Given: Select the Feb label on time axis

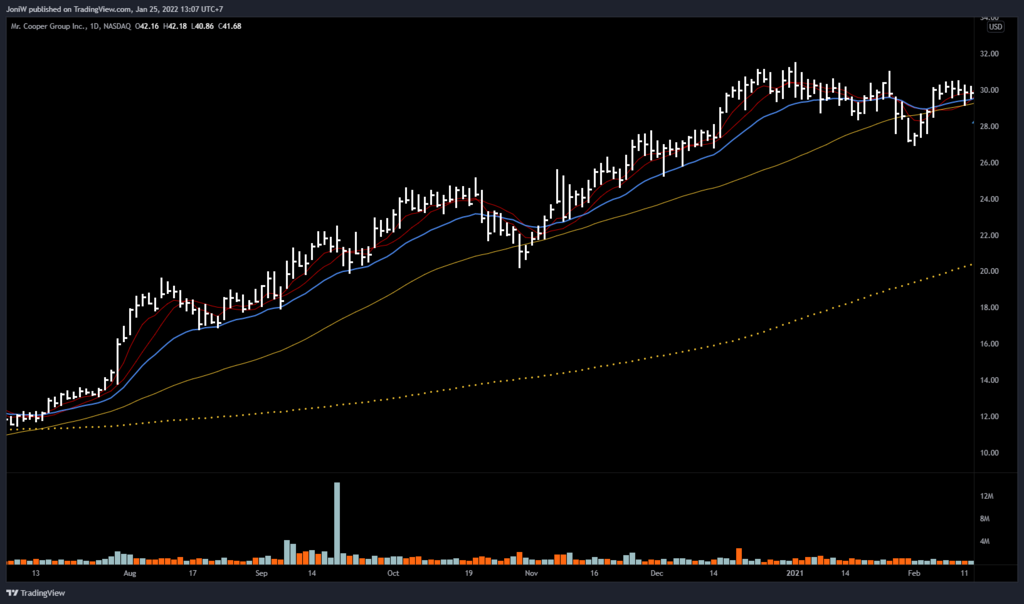Looking at the screenshot, I should pyautogui.click(x=914, y=576).
